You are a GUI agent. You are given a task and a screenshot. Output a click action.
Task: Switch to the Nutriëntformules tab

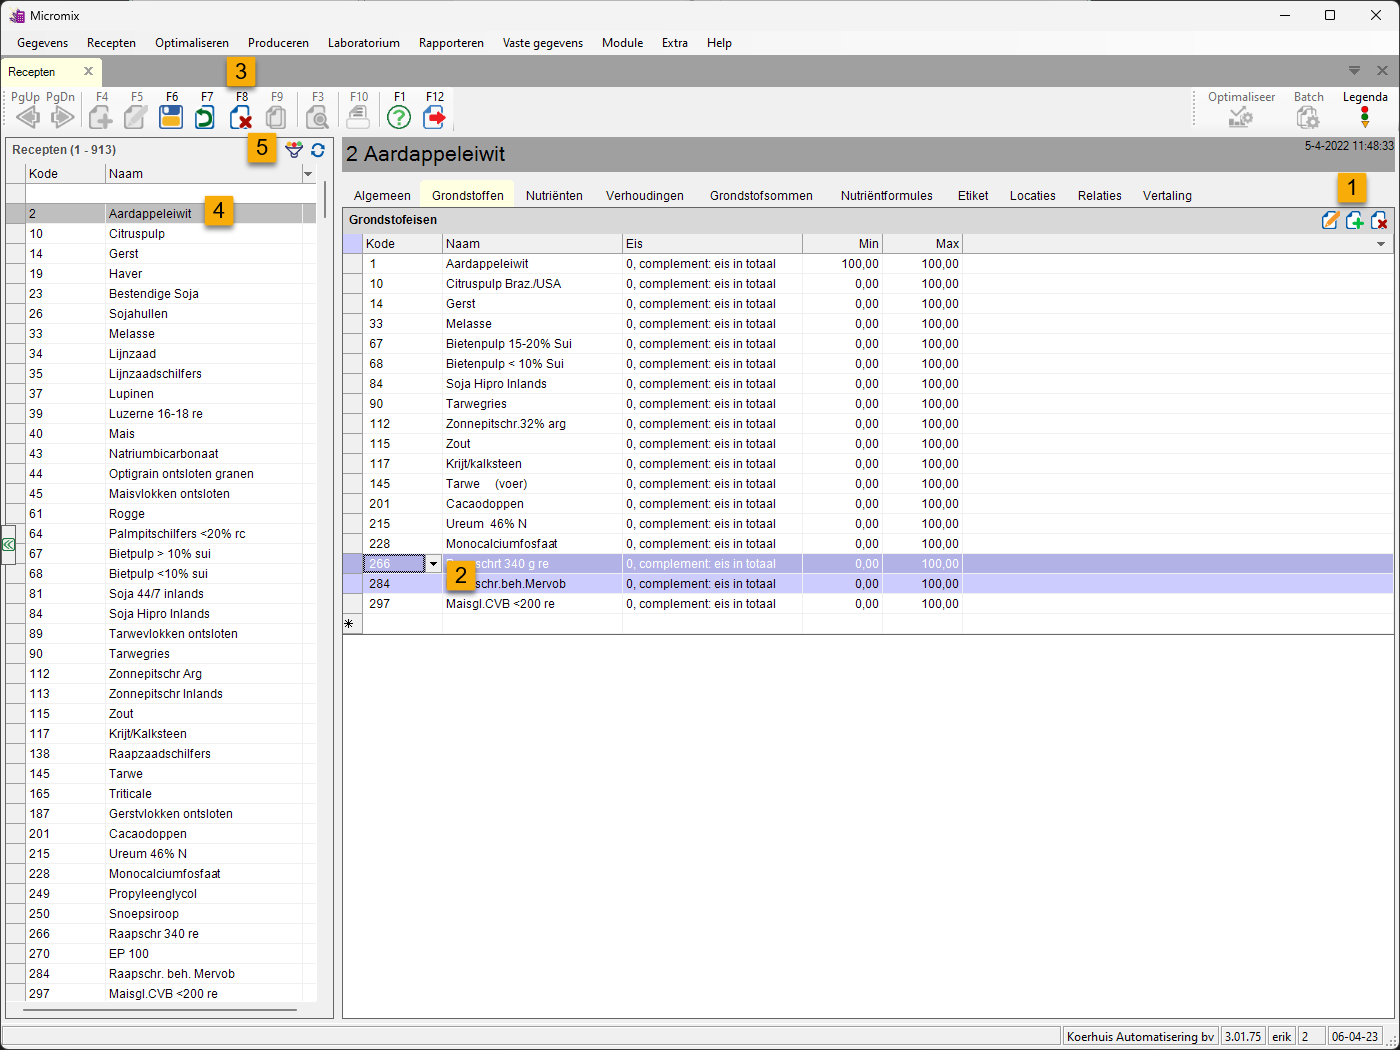(x=887, y=196)
